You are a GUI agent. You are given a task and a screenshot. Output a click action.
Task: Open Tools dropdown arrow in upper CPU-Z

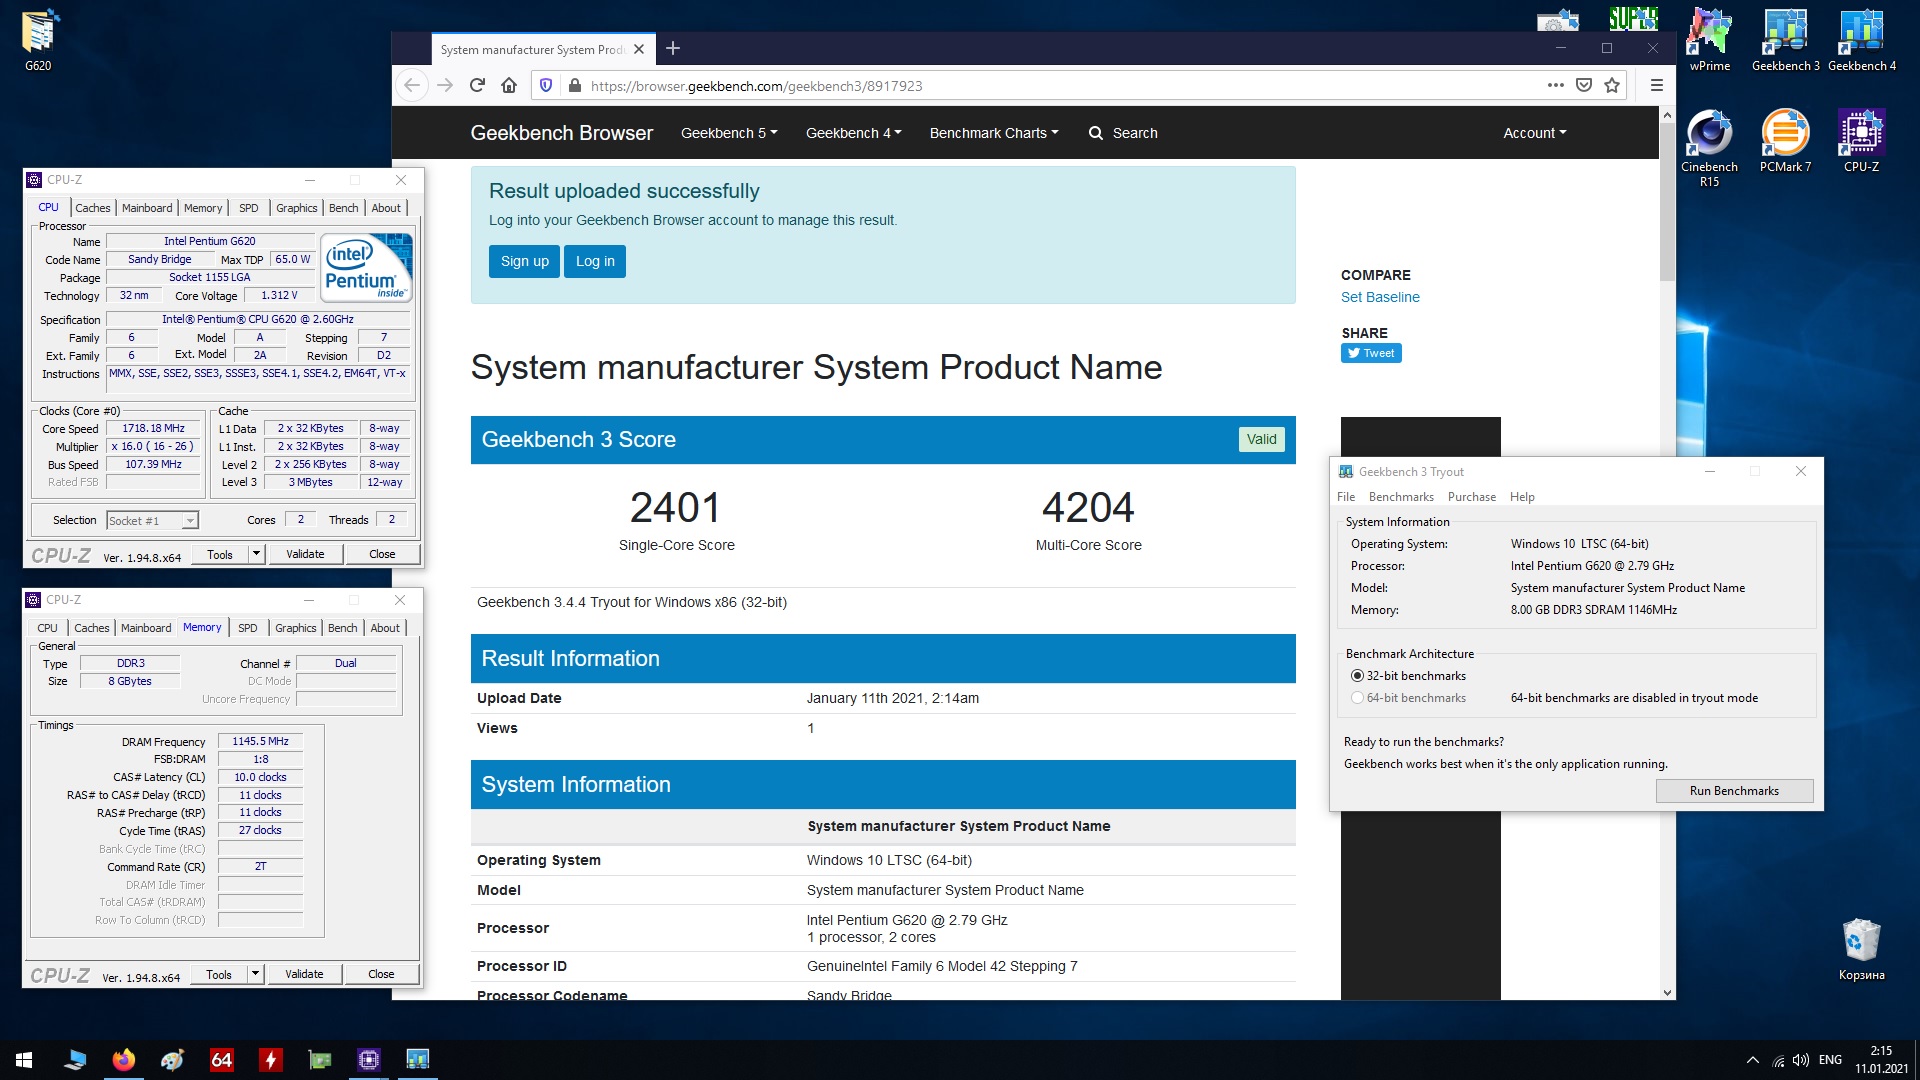(x=256, y=554)
